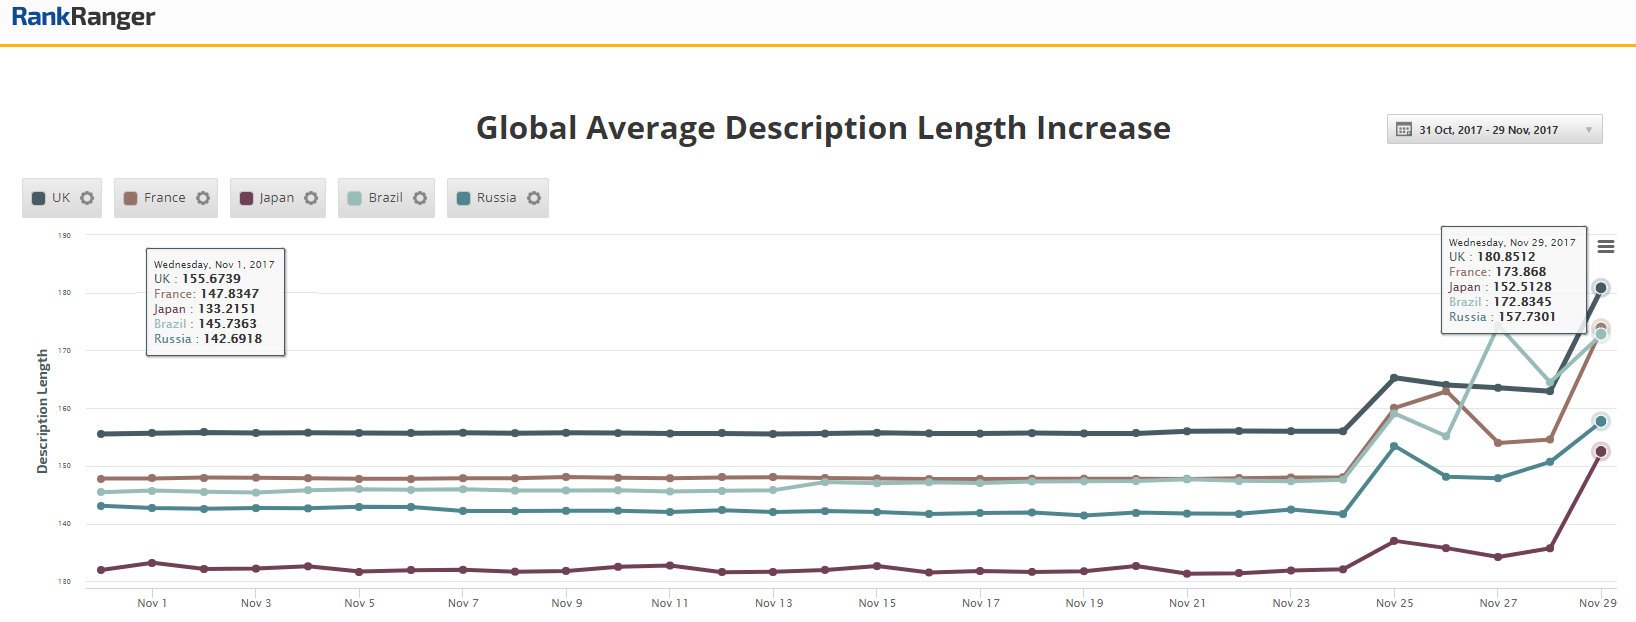Open the chart hamburger context menu
The image size is (1636, 622).
(x=1606, y=247)
